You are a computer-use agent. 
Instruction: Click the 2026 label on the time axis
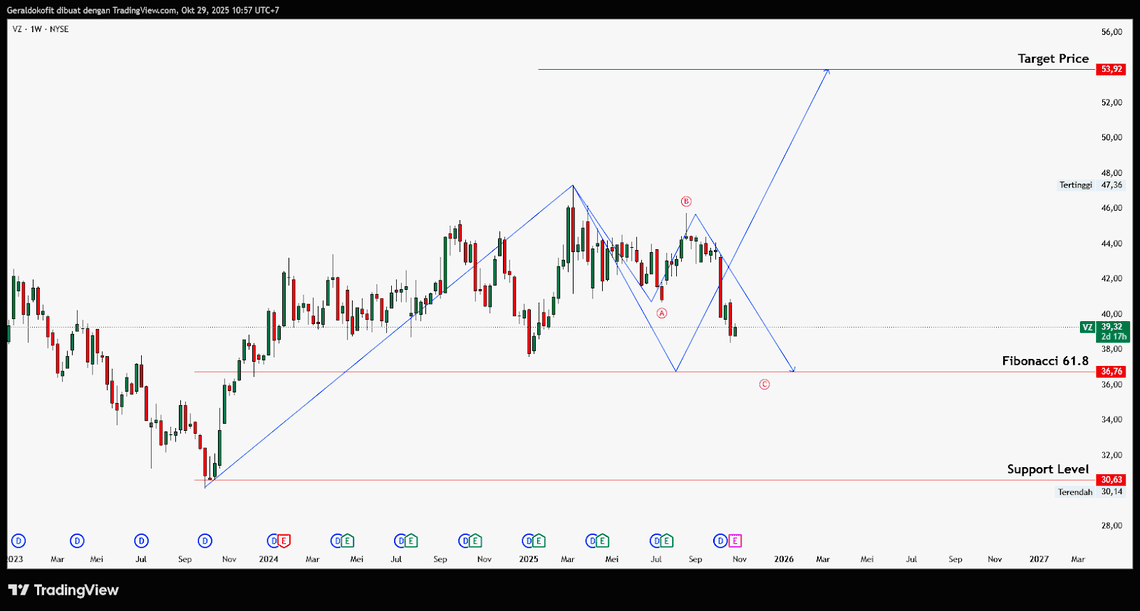click(783, 560)
